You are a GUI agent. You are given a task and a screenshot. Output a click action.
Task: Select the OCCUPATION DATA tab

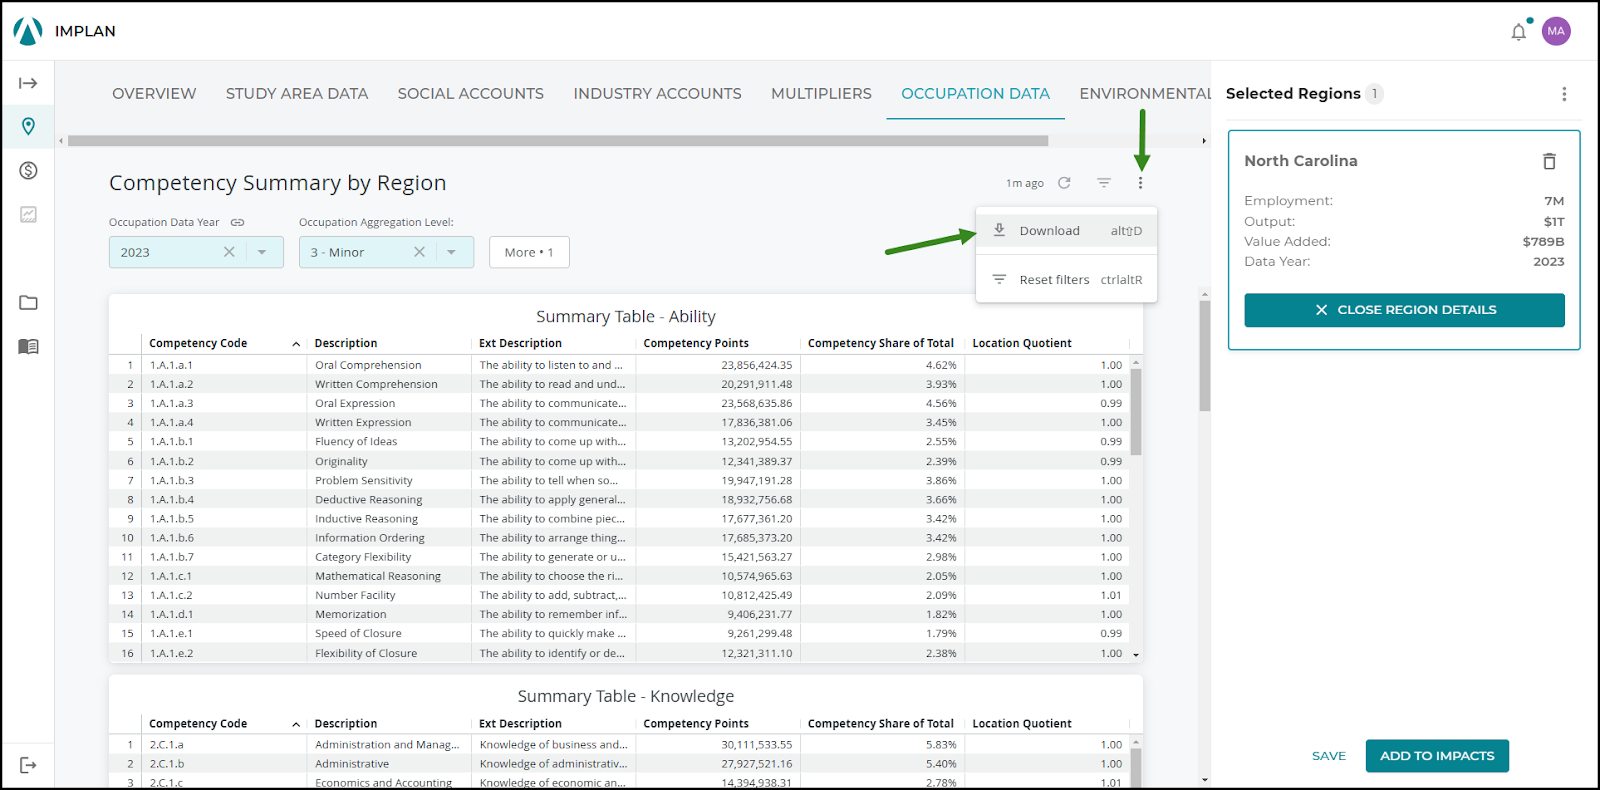pos(975,93)
